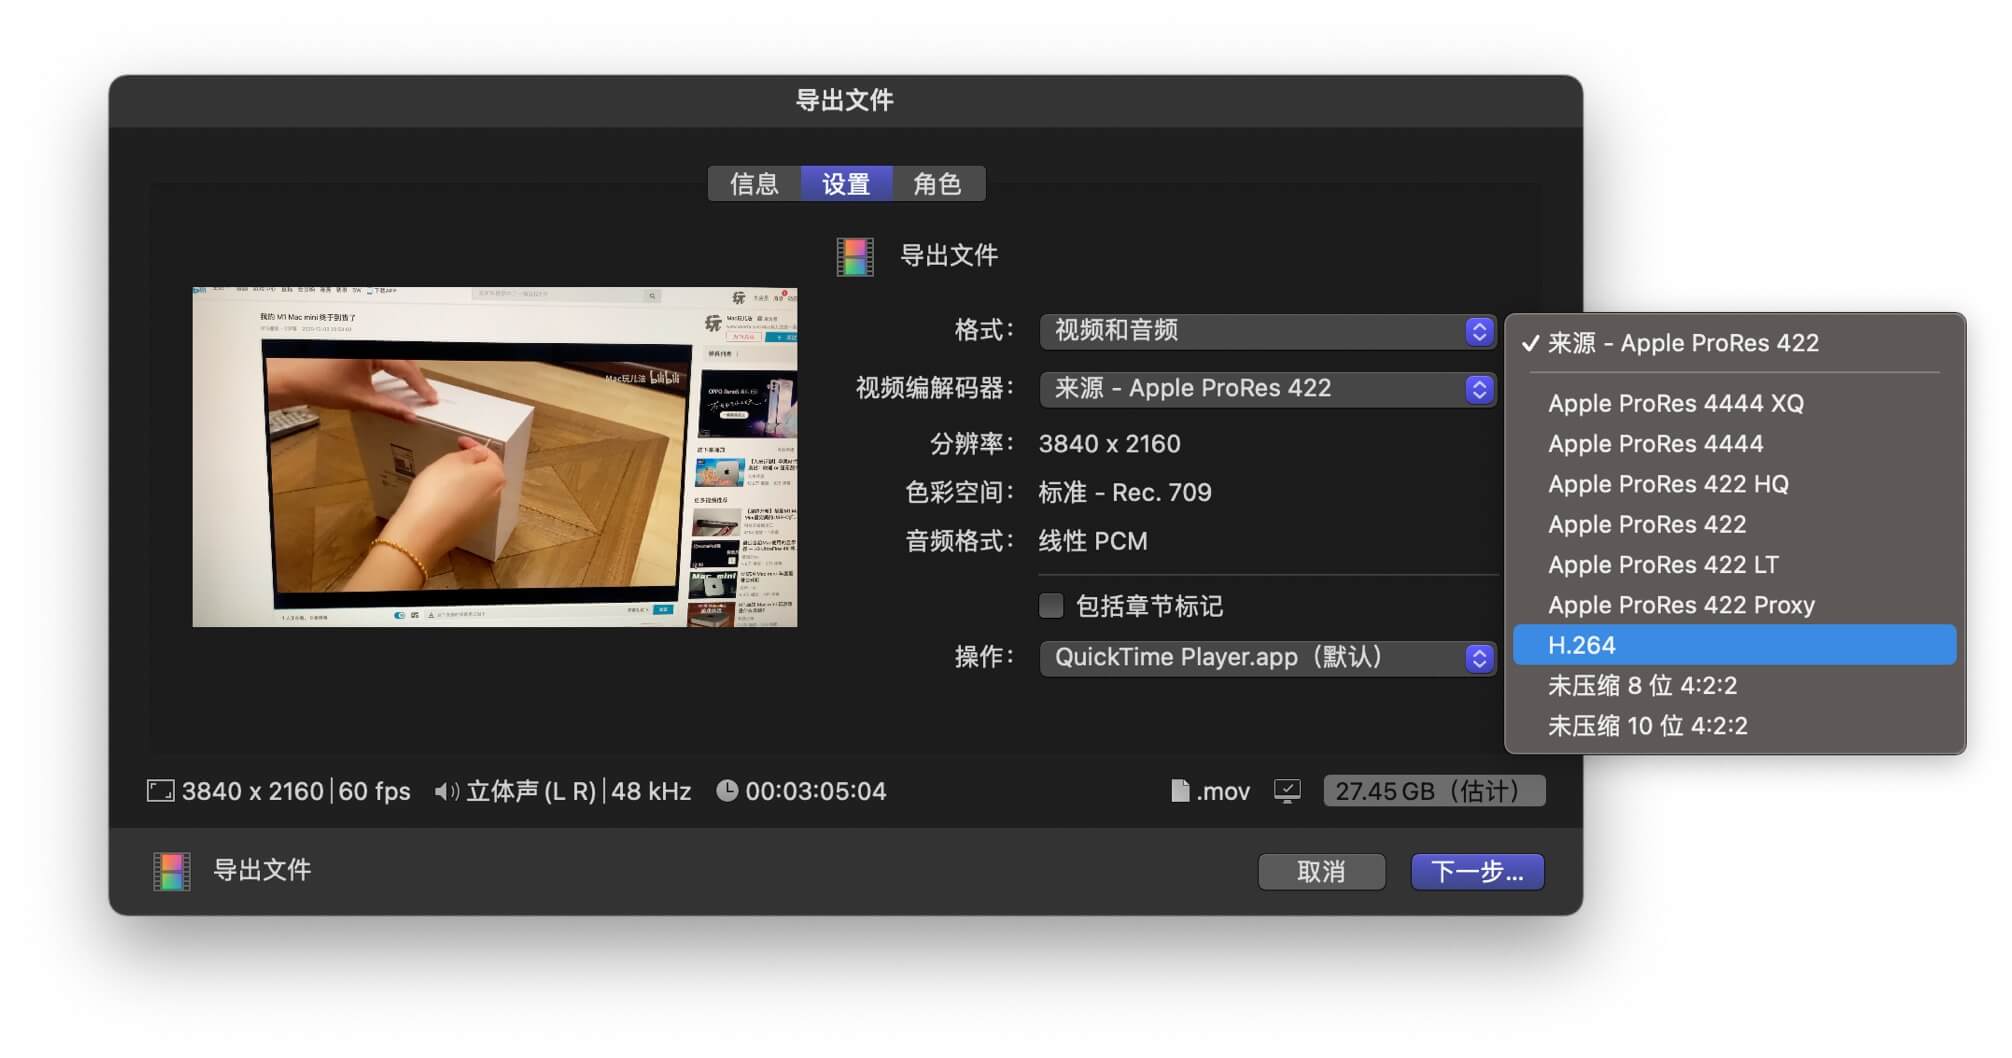Click the 导出文件 title bar text

click(845, 100)
